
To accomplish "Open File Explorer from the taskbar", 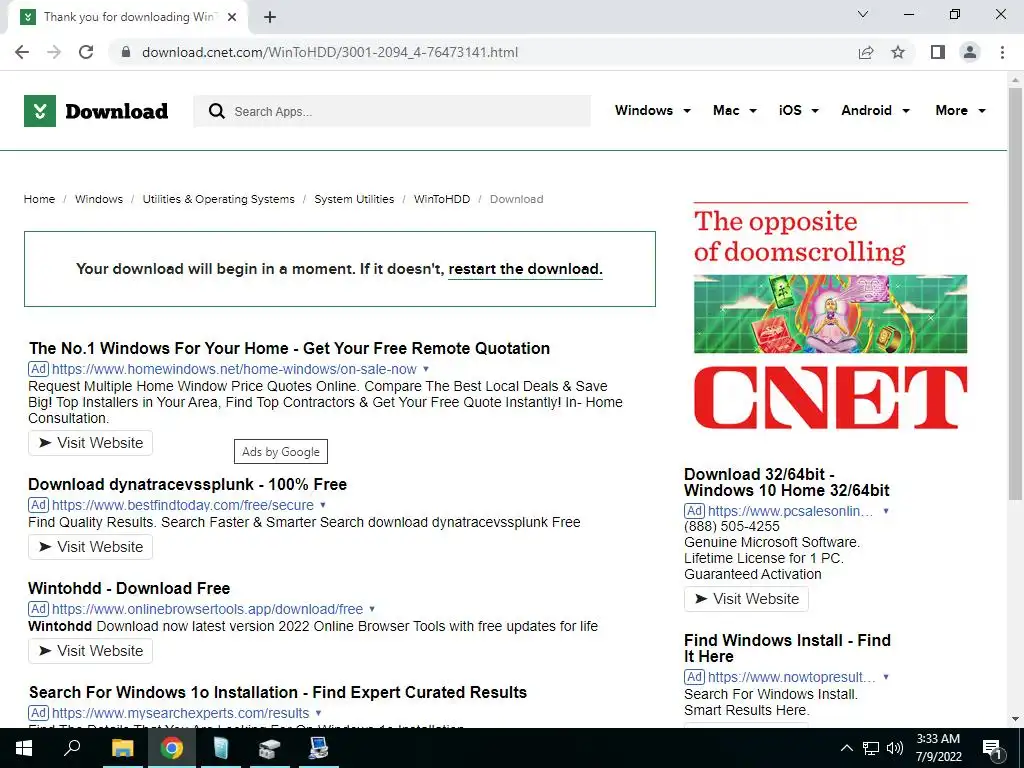I will coord(122,748).
